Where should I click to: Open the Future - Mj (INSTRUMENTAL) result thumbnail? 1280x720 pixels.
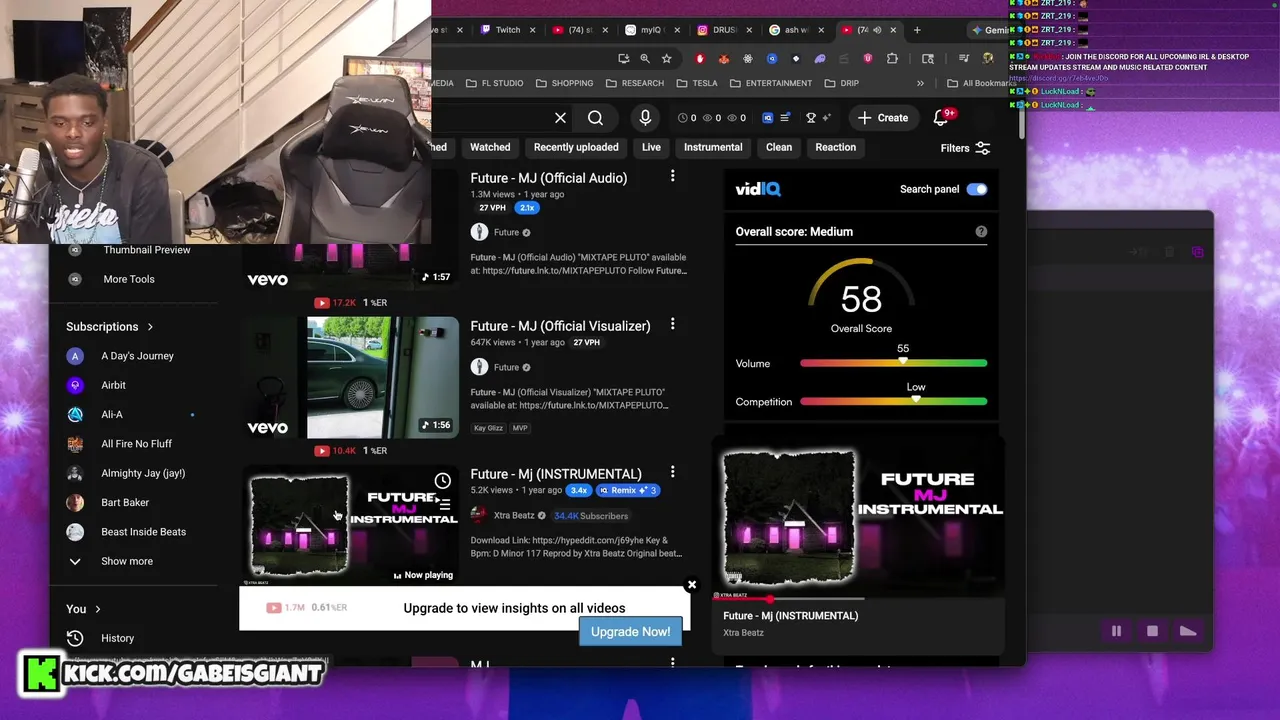coord(352,526)
